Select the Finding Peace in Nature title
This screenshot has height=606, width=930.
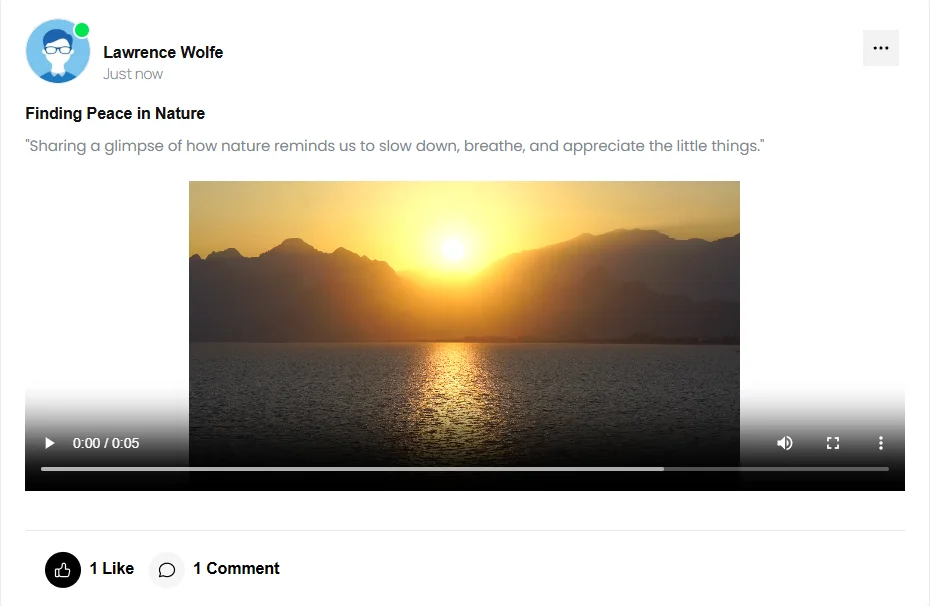tap(115, 113)
